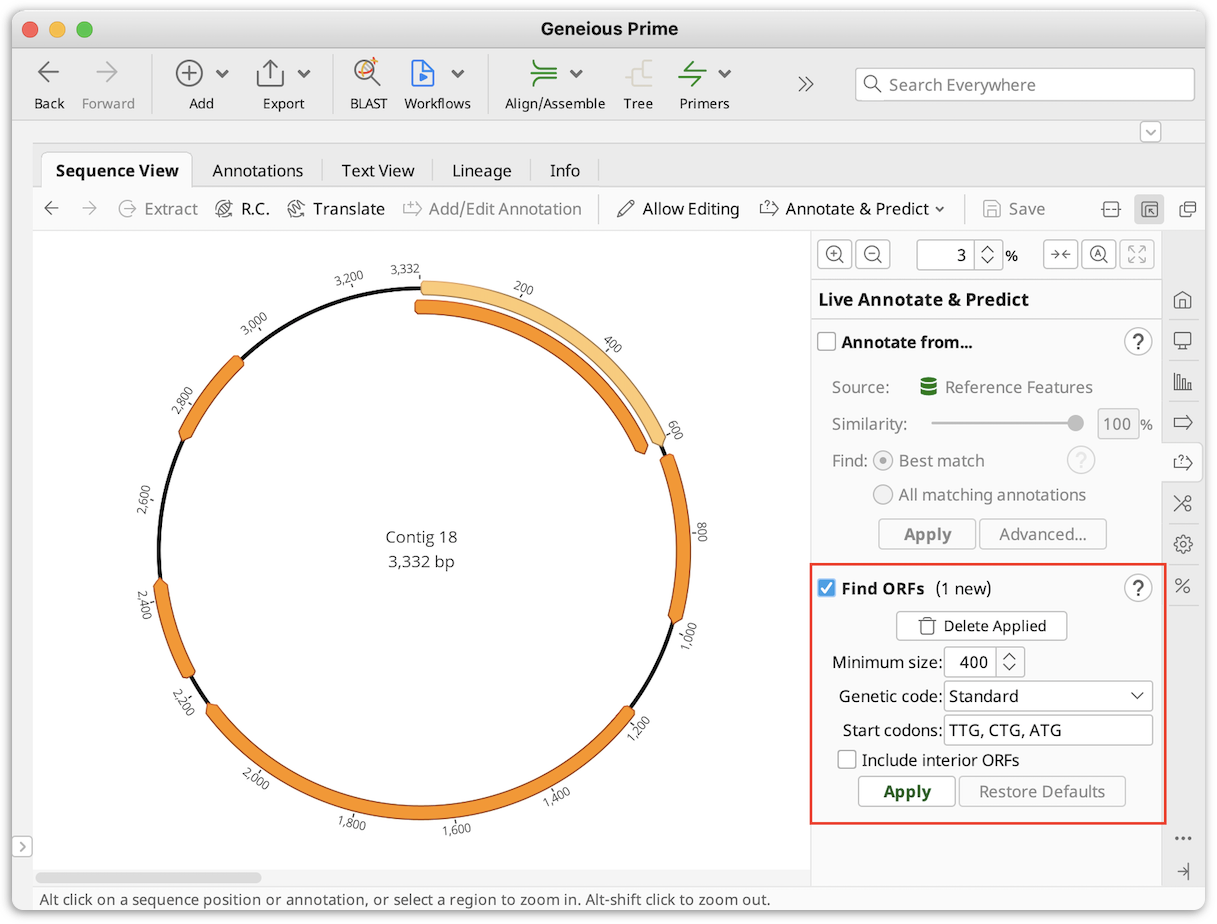This screenshot has width=1217, height=924.
Task: Collapse the side panel arrow icon
Action: point(1184,871)
